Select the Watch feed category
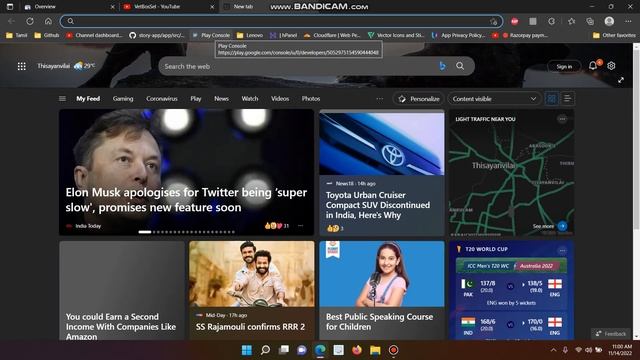This screenshot has height=360, width=640. coord(250,98)
